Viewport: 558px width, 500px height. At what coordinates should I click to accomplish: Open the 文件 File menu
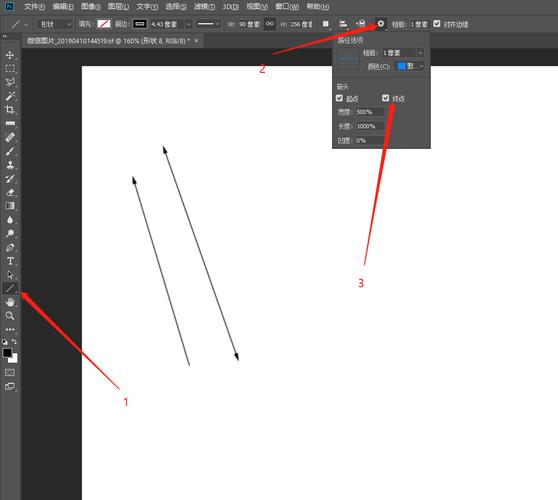[34, 6]
